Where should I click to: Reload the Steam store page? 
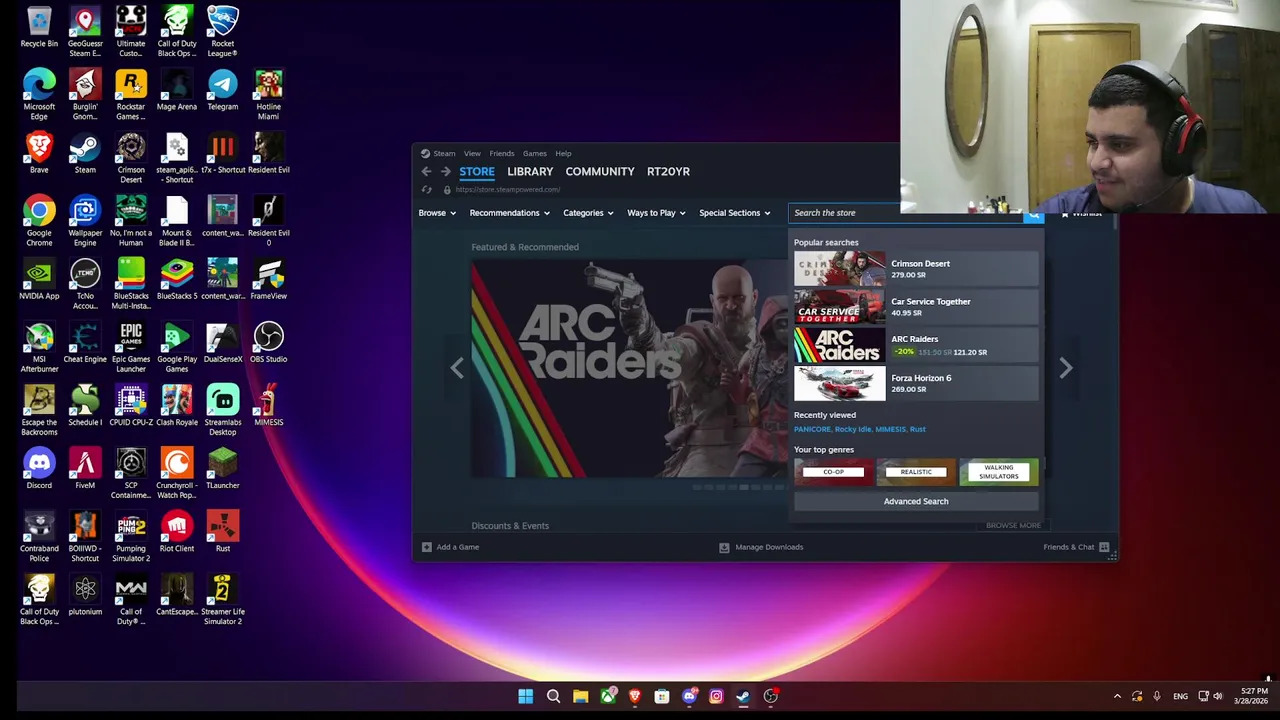tap(427, 189)
